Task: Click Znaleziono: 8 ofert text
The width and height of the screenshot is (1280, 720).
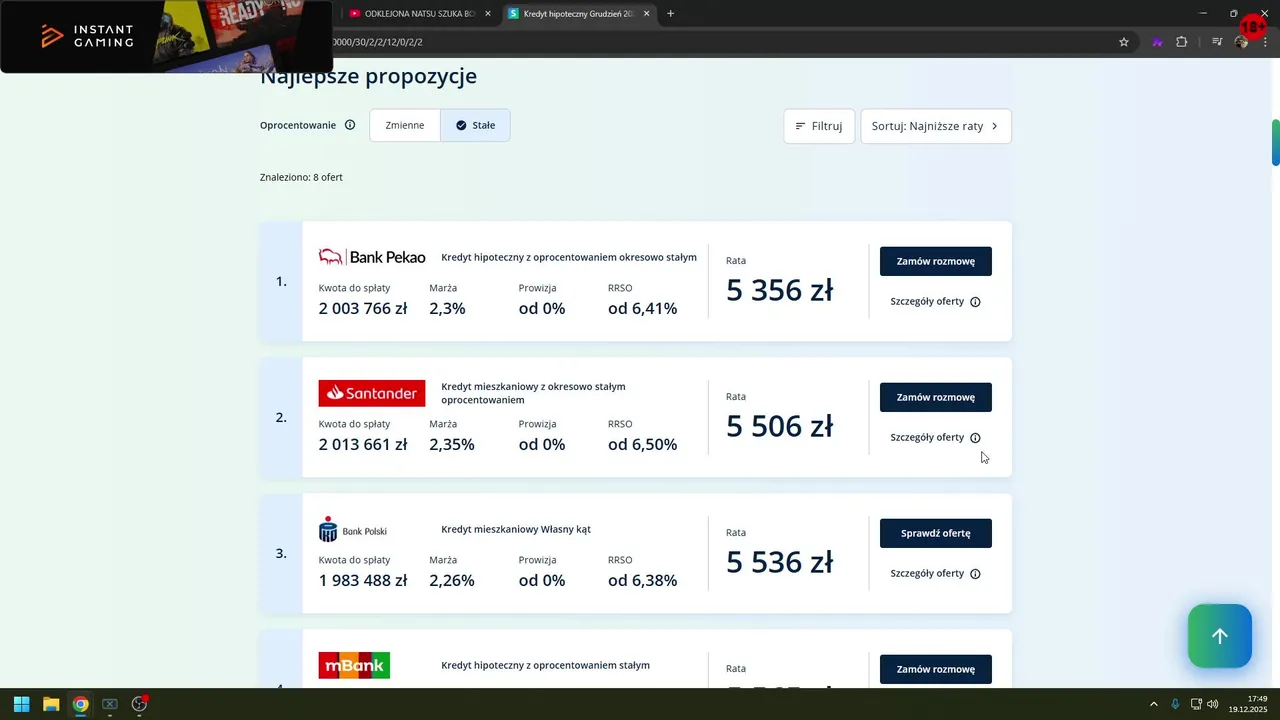Action: click(x=301, y=177)
